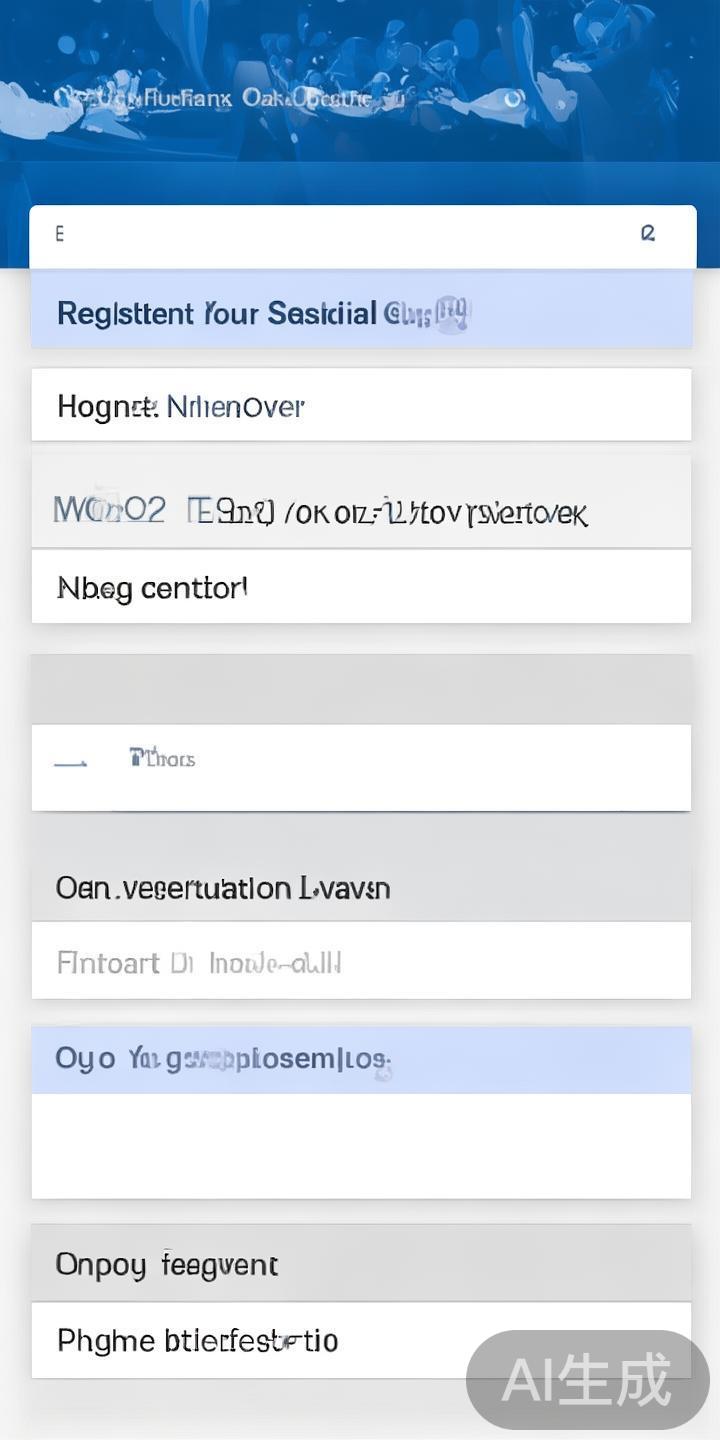Expand the "Onpoy feegvent" section header
The image size is (720, 1440).
point(360,1264)
